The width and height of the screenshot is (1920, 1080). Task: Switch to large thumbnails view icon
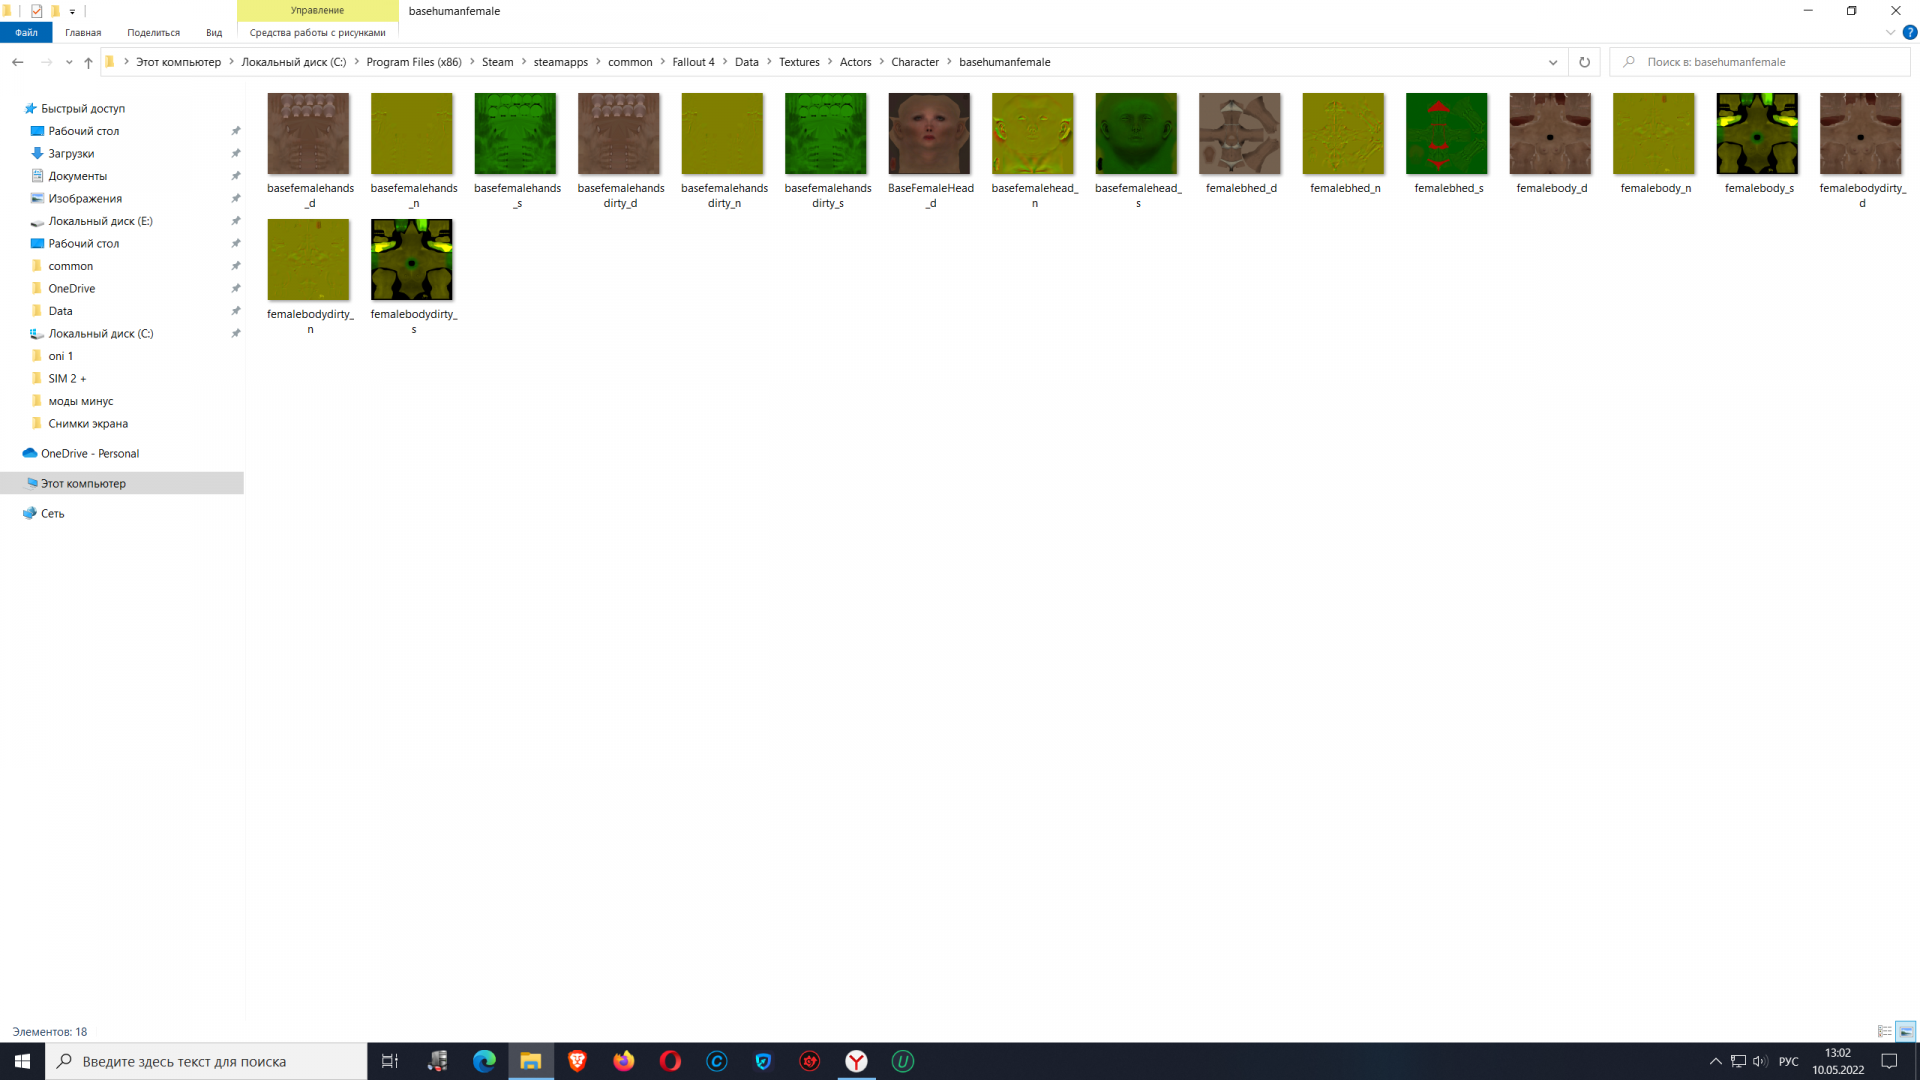[1905, 1031]
